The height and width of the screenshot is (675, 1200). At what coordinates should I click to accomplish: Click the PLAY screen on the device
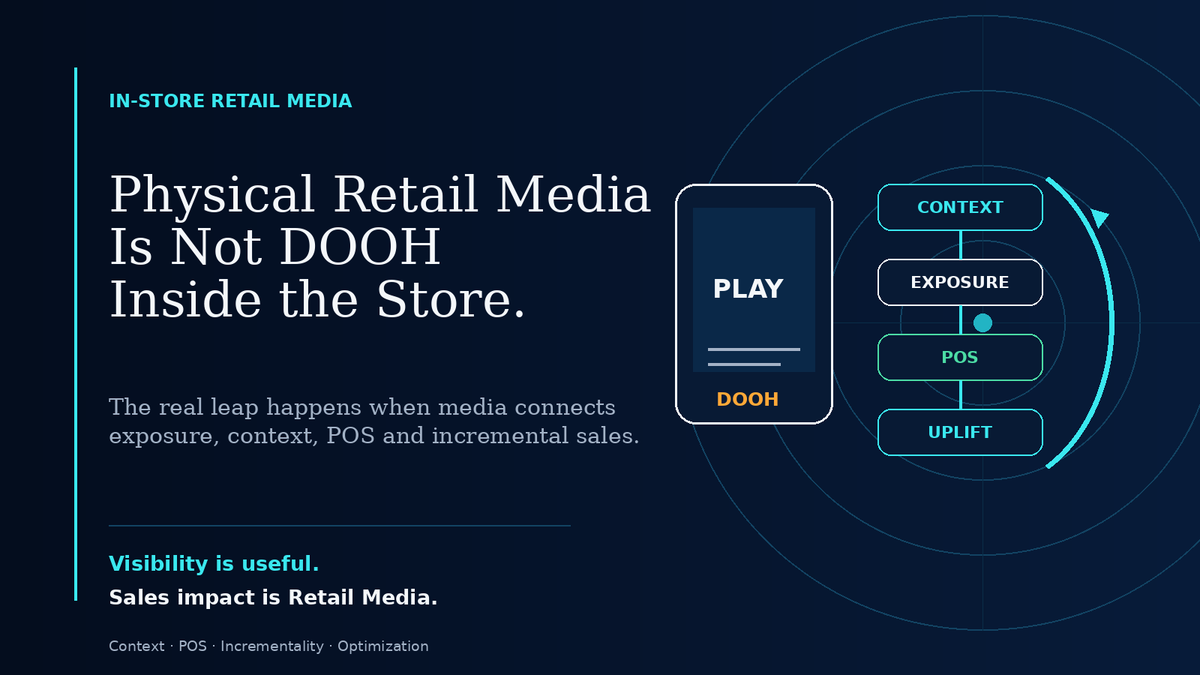pyautogui.click(x=754, y=290)
